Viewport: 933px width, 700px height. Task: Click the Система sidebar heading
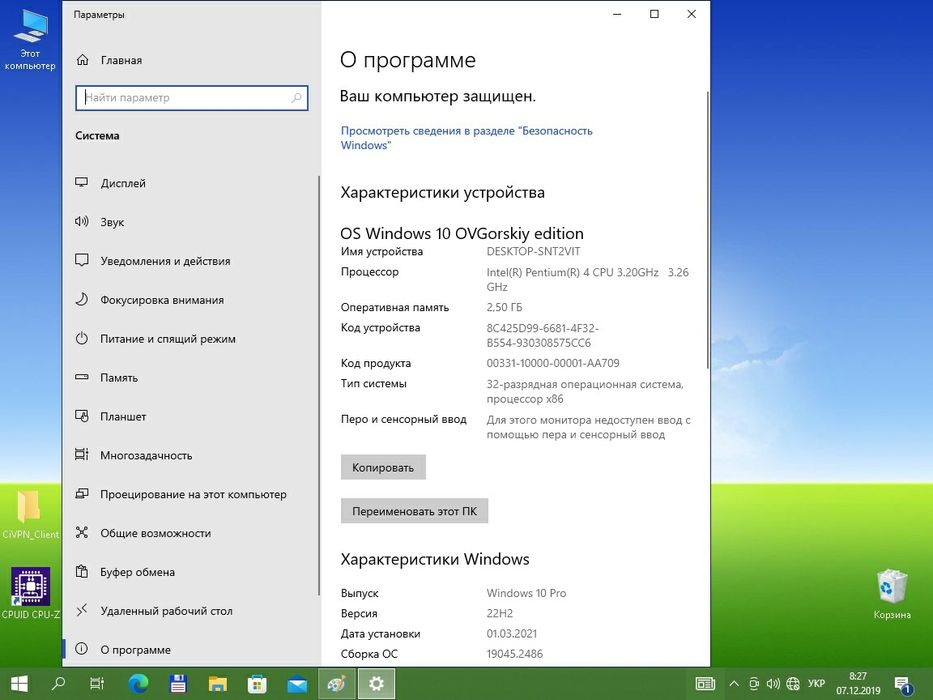[97, 136]
